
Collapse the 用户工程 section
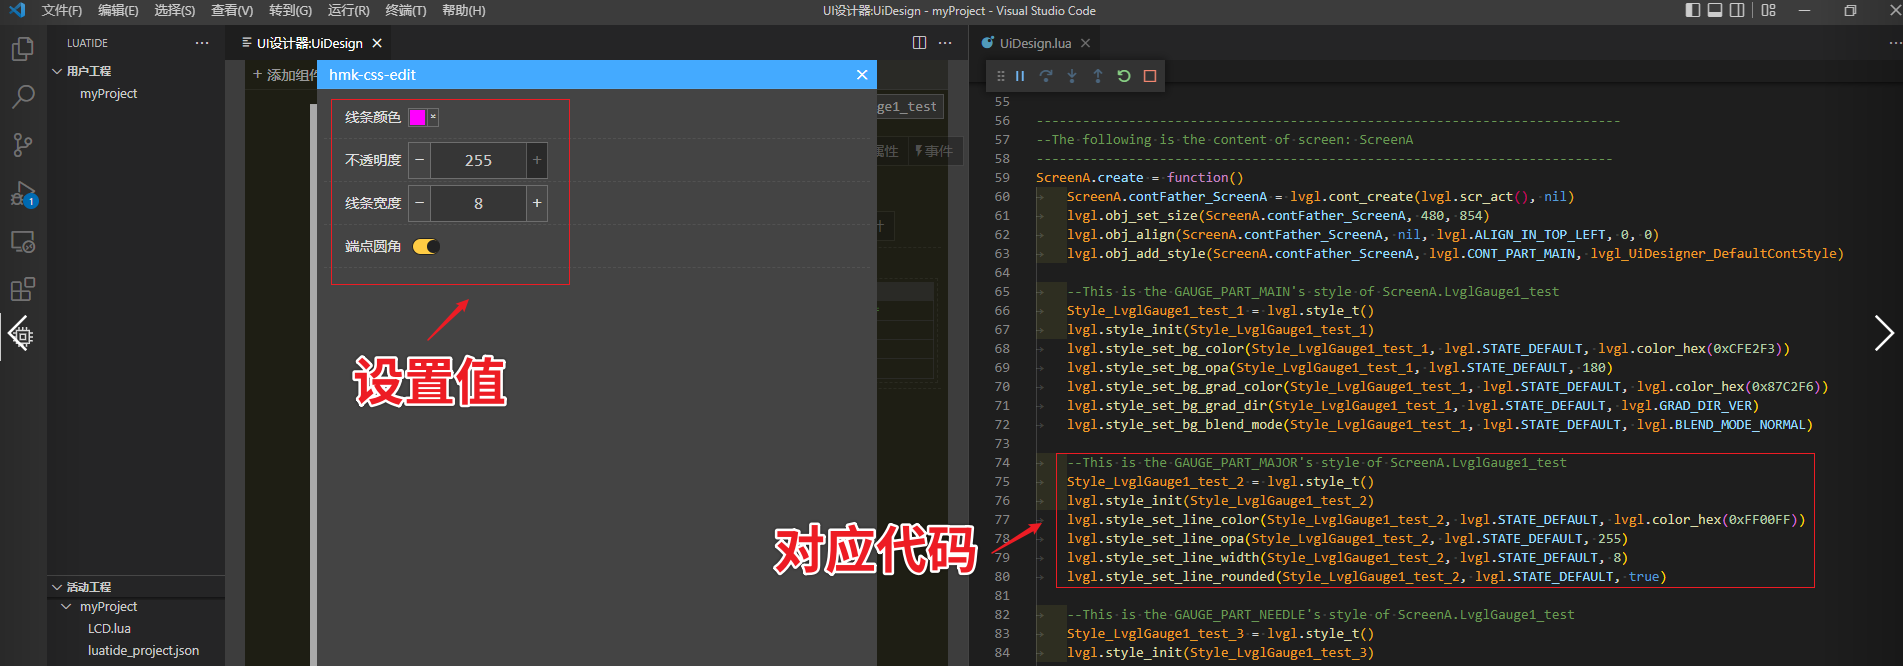(57, 71)
